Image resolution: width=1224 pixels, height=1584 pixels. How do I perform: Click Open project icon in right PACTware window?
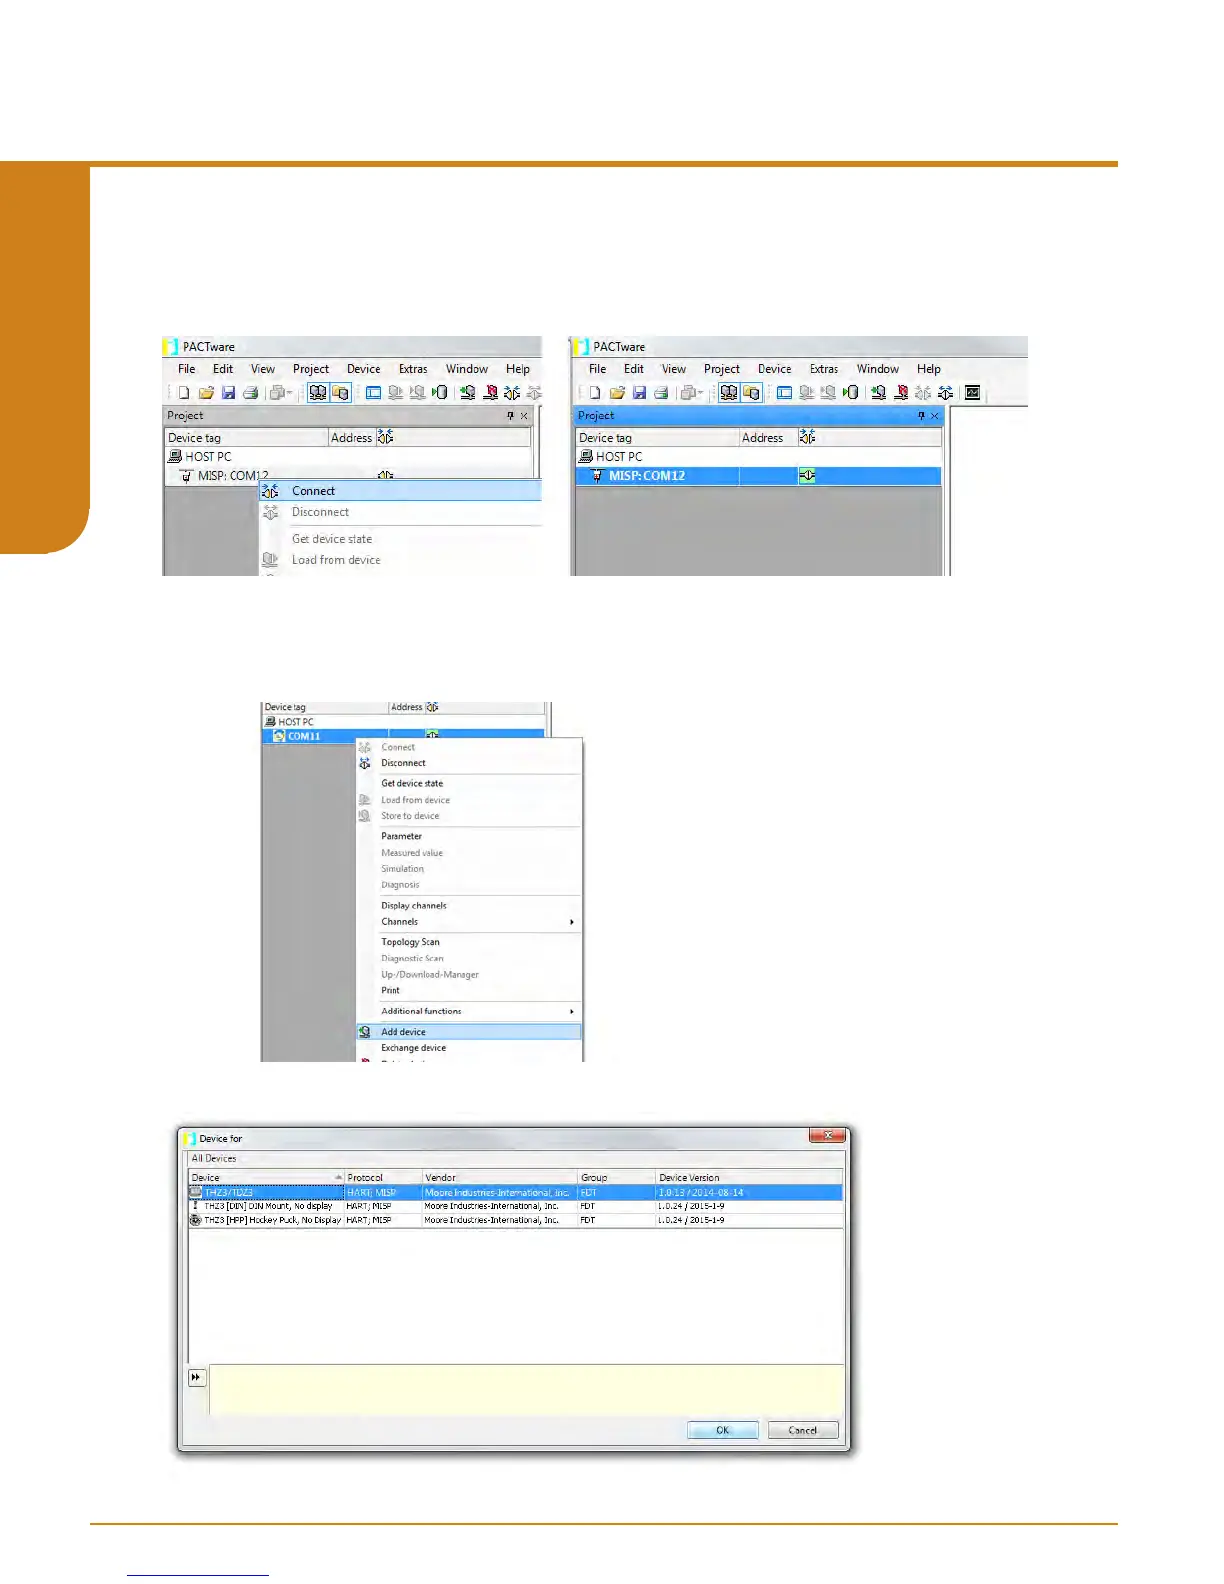(x=617, y=393)
